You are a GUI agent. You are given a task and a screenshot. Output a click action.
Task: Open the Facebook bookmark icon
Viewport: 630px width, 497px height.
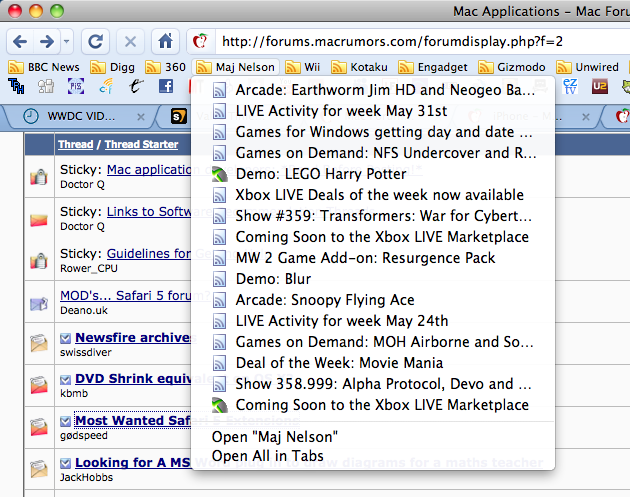(x=166, y=86)
